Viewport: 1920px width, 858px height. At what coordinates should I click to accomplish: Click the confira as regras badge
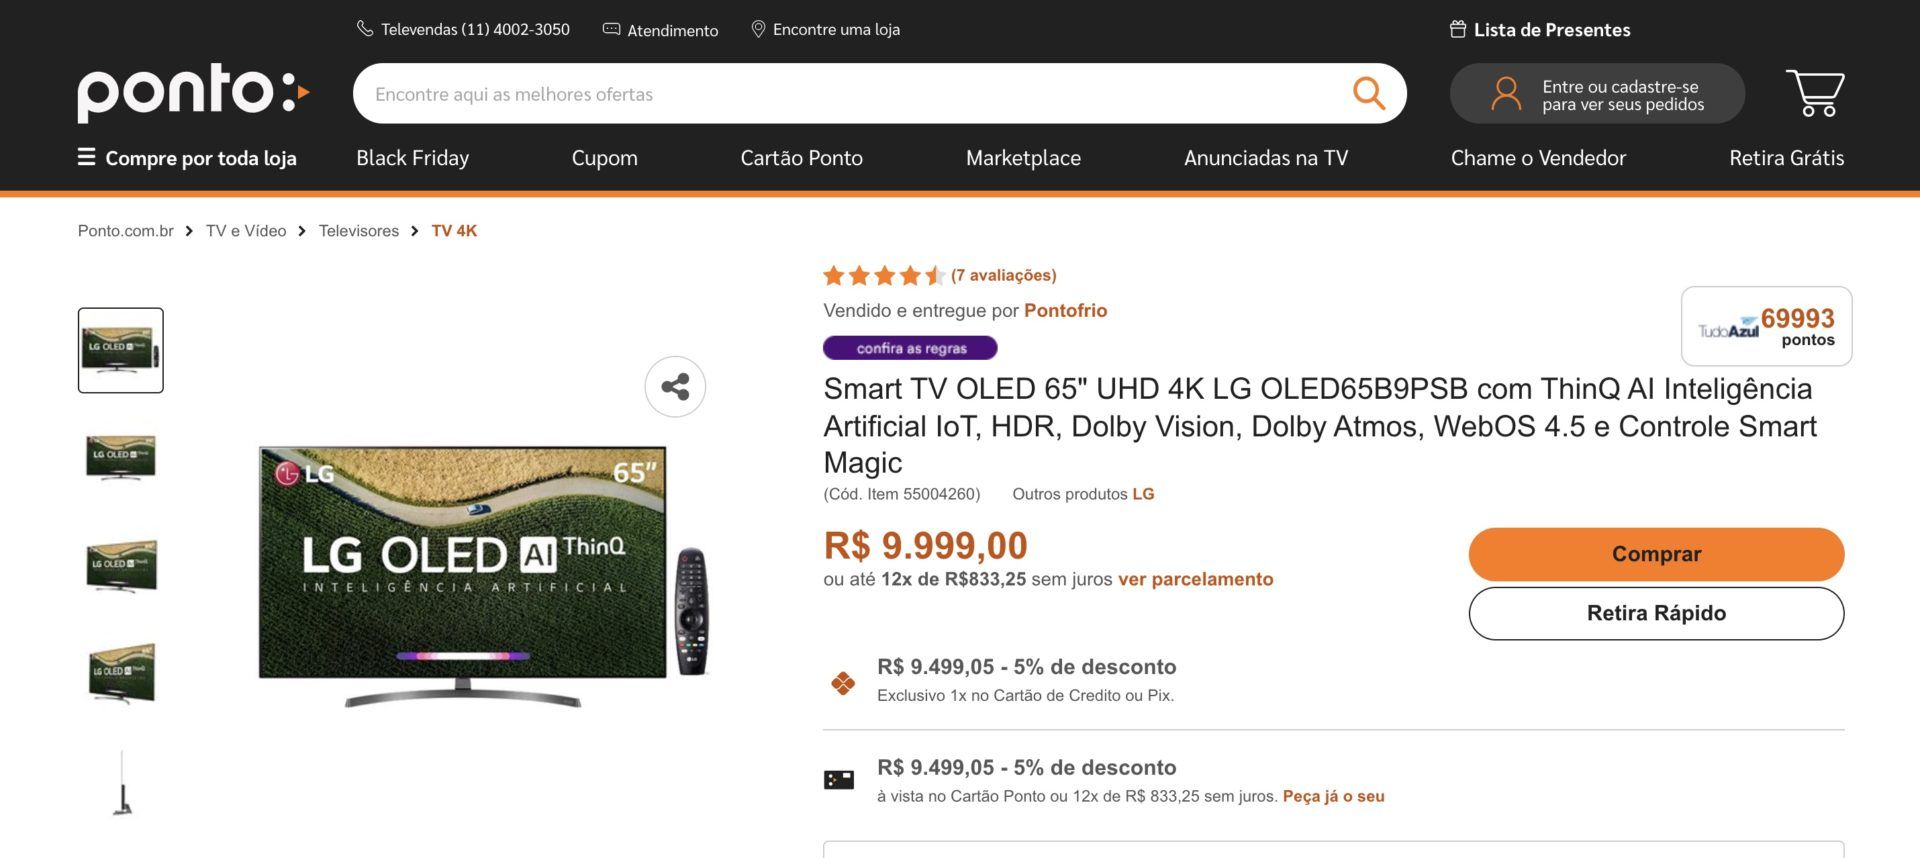[910, 348]
